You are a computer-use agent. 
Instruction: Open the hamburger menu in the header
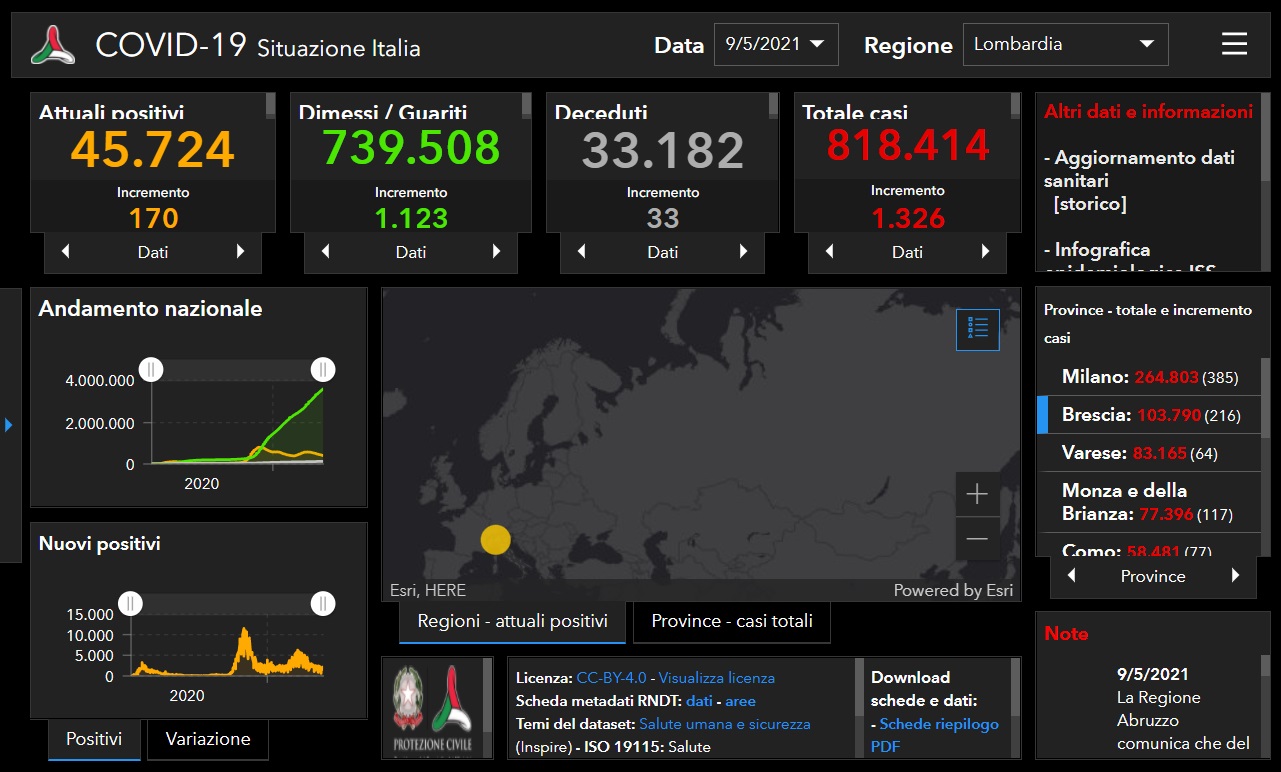pos(1234,44)
